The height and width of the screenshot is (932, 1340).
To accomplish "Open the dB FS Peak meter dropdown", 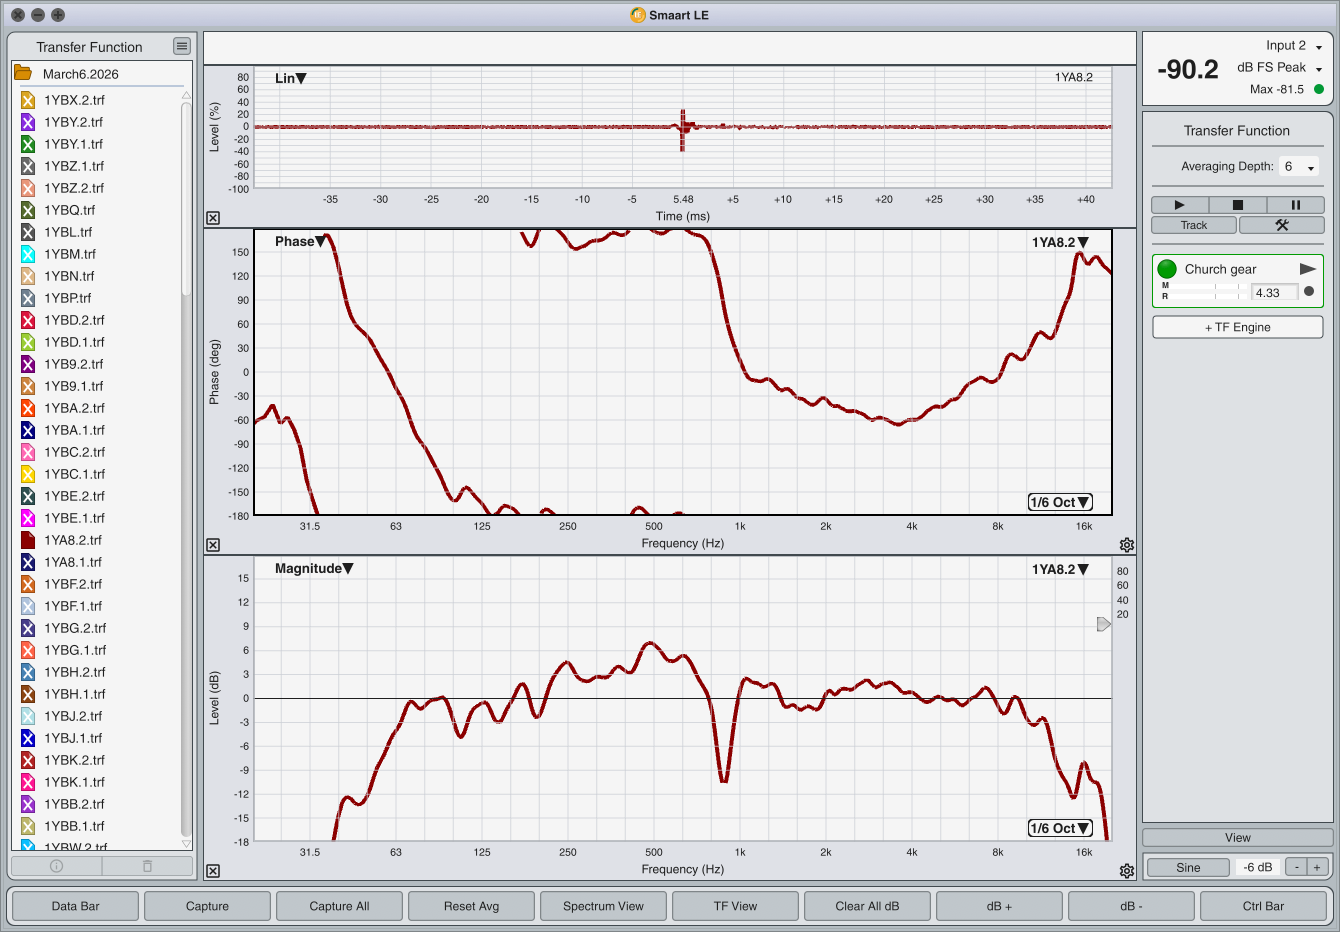I will (x=1280, y=68).
